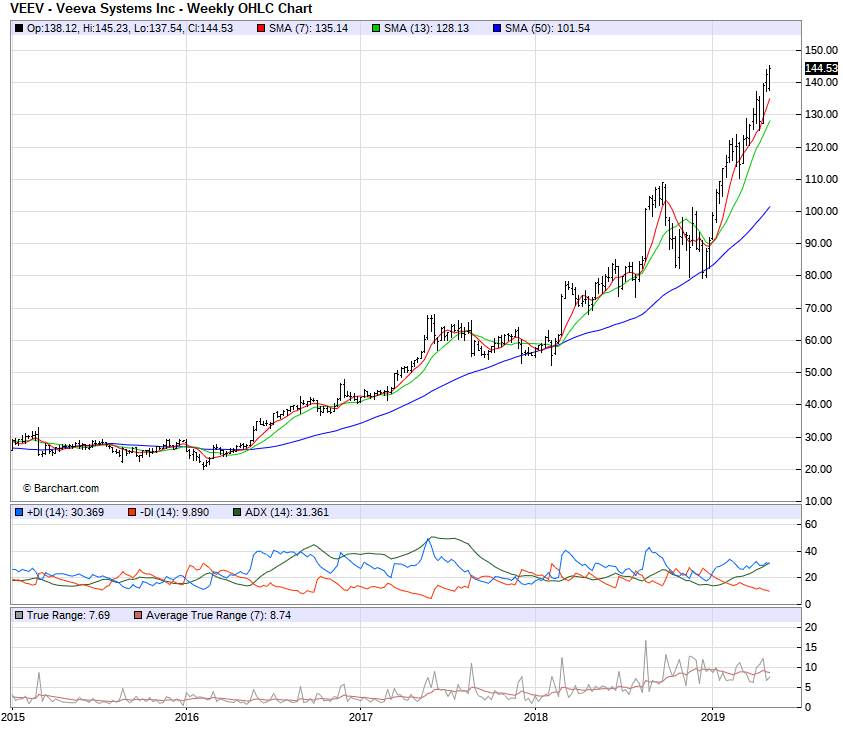Screen dimensions: 843x748
Task: Click the 80.00 price axis label
Action: tap(818, 275)
